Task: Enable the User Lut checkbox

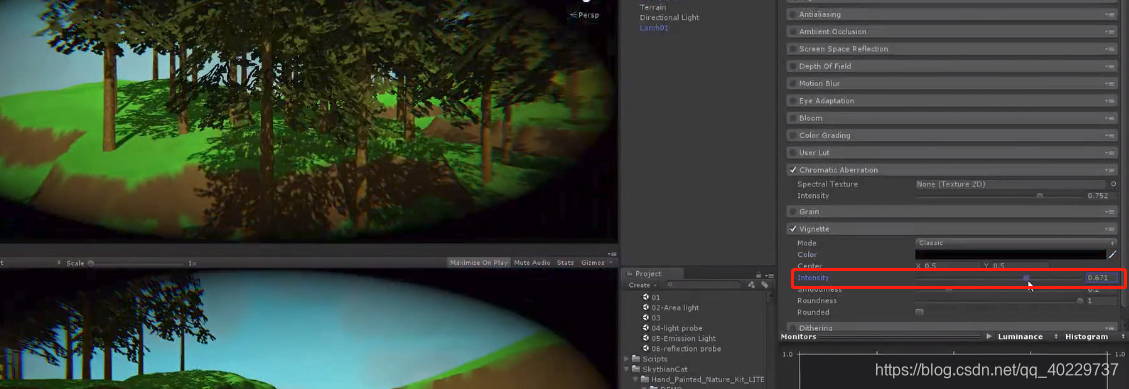Action: pos(793,153)
